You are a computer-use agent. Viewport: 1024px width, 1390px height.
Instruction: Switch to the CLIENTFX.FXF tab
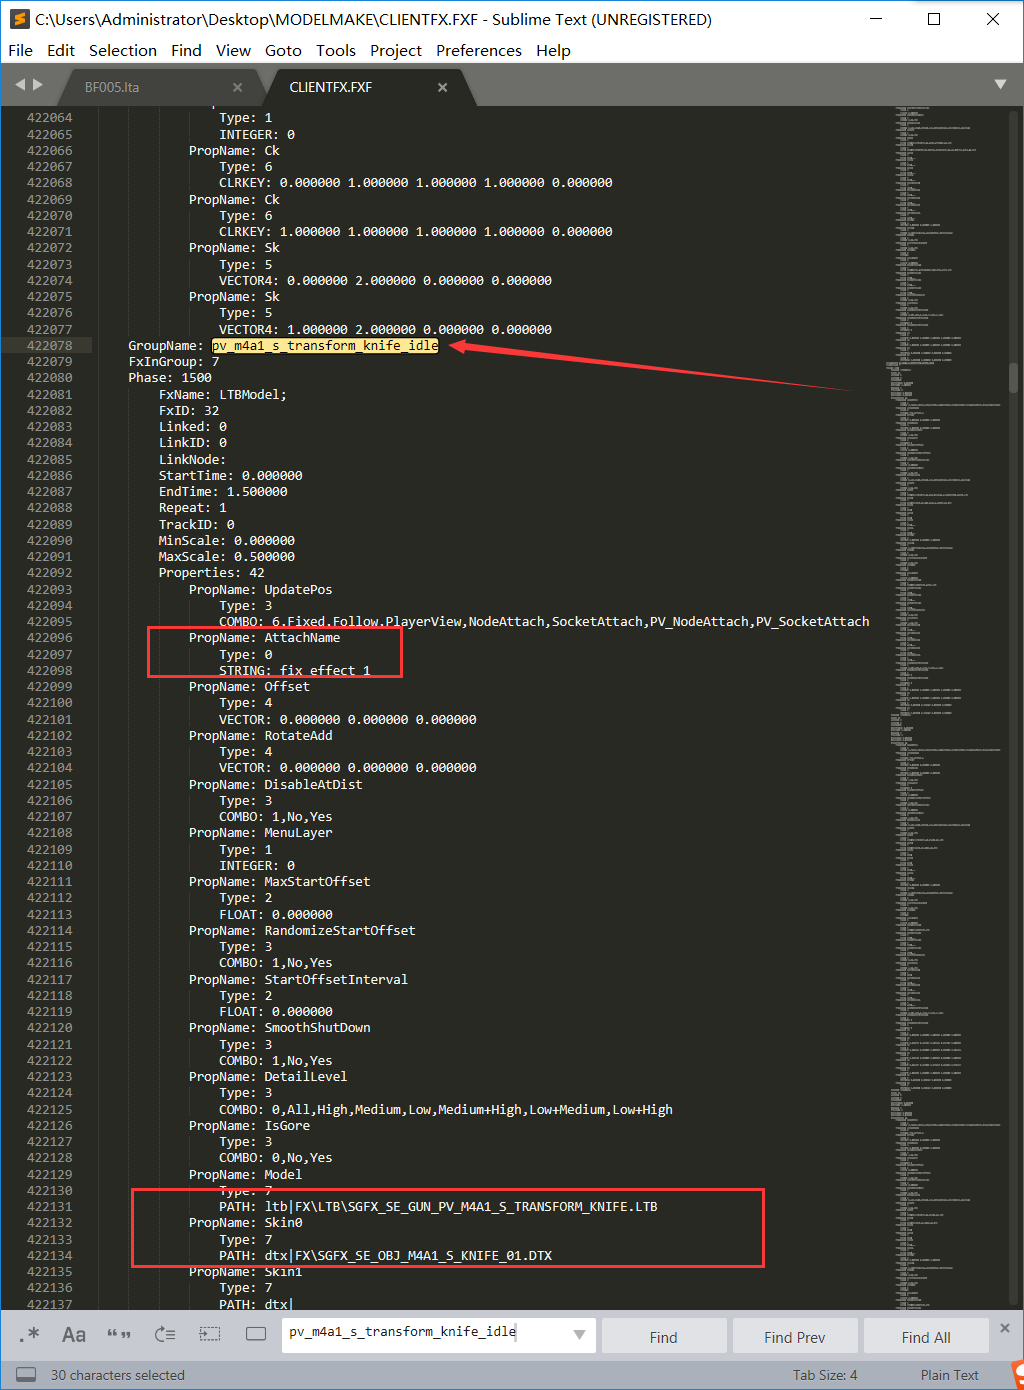click(x=331, y=87)
